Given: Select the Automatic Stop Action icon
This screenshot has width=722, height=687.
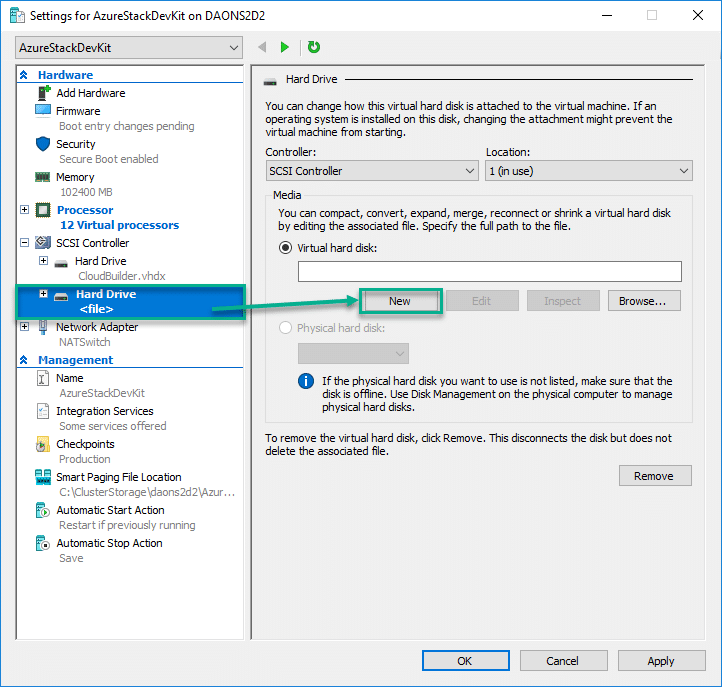Looking at the screenshot, I should [x=43, y=543].
